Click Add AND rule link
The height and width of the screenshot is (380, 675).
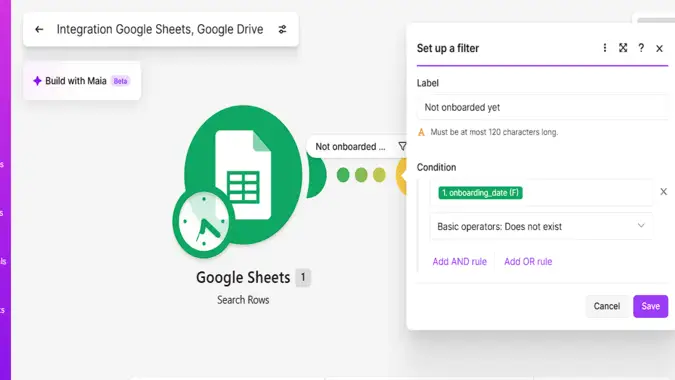pos(459,262)
